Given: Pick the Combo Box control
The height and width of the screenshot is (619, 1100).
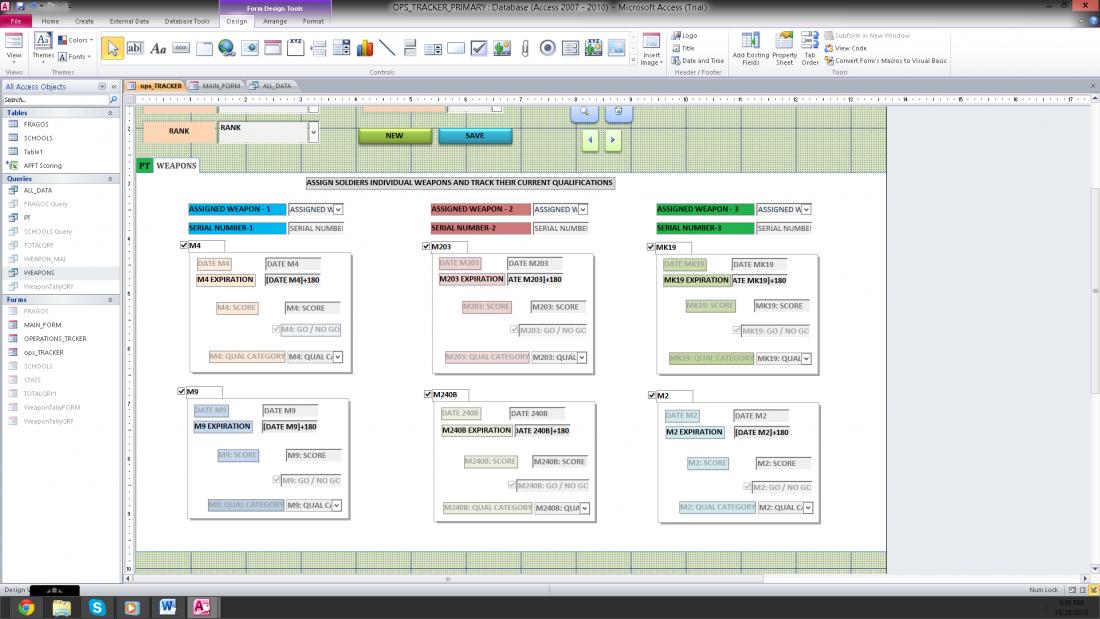Looking at the screenshot, I should pos(342,48).
